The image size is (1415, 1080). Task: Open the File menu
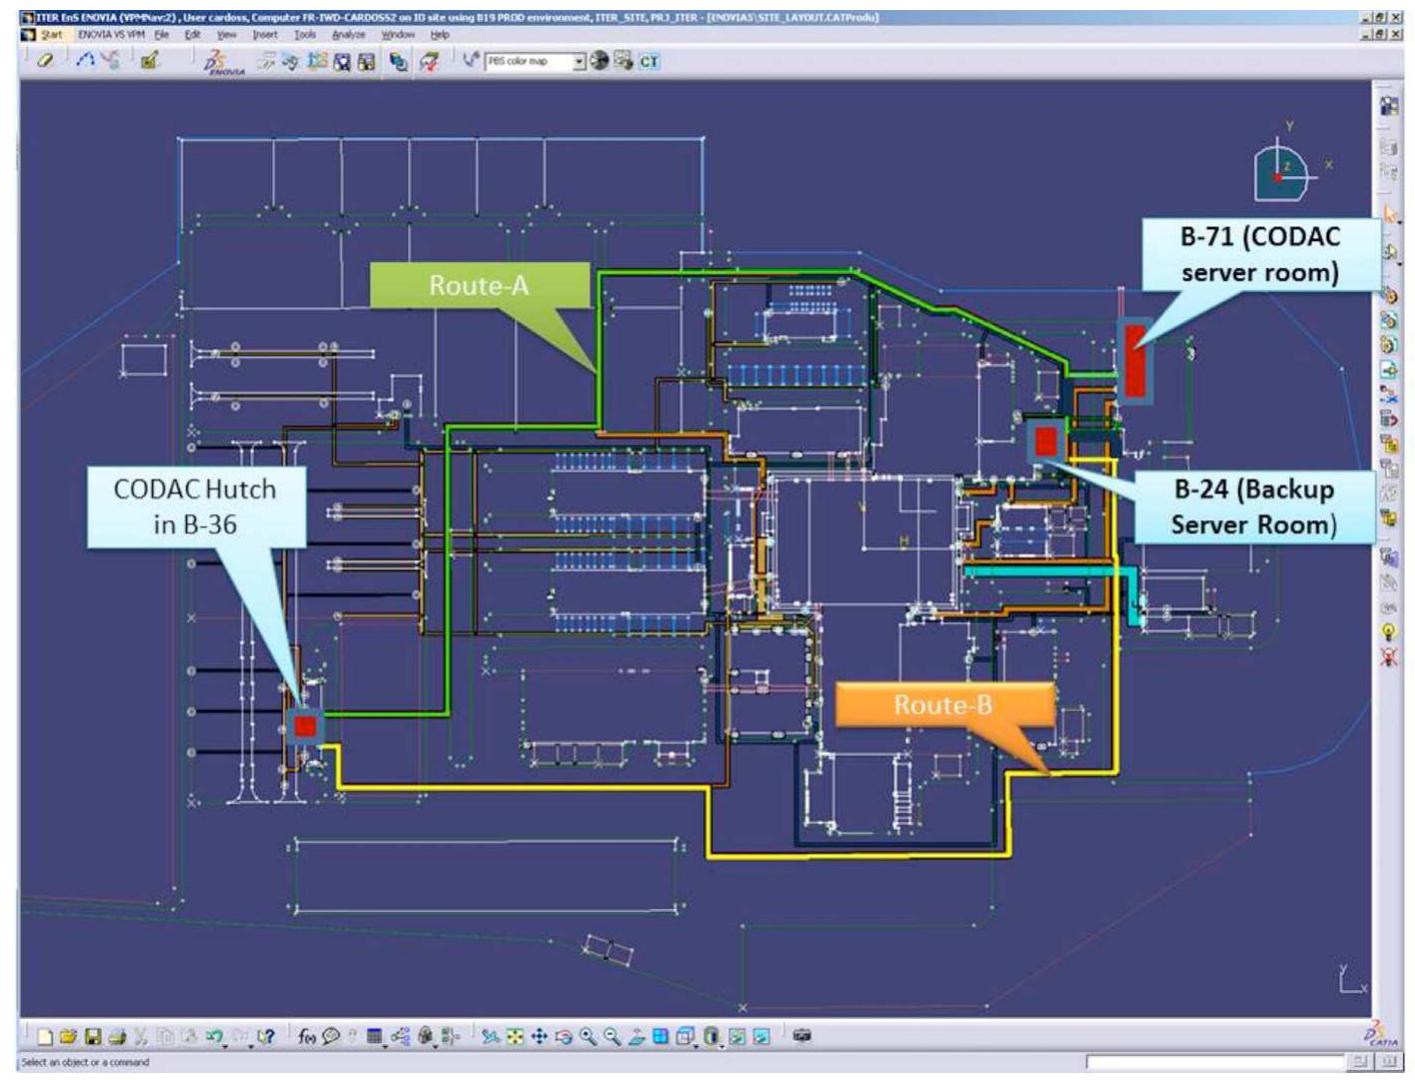pos(161,34)
